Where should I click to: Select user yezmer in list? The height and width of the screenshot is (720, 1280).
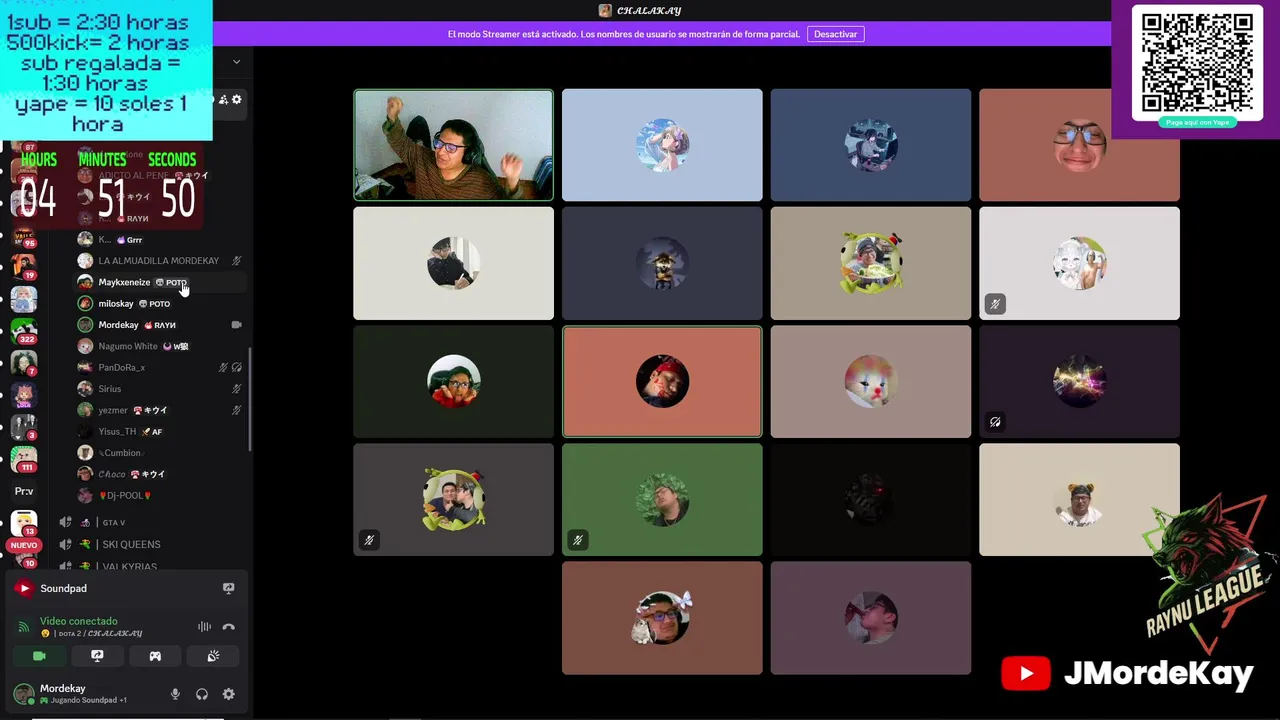point(160,410)
